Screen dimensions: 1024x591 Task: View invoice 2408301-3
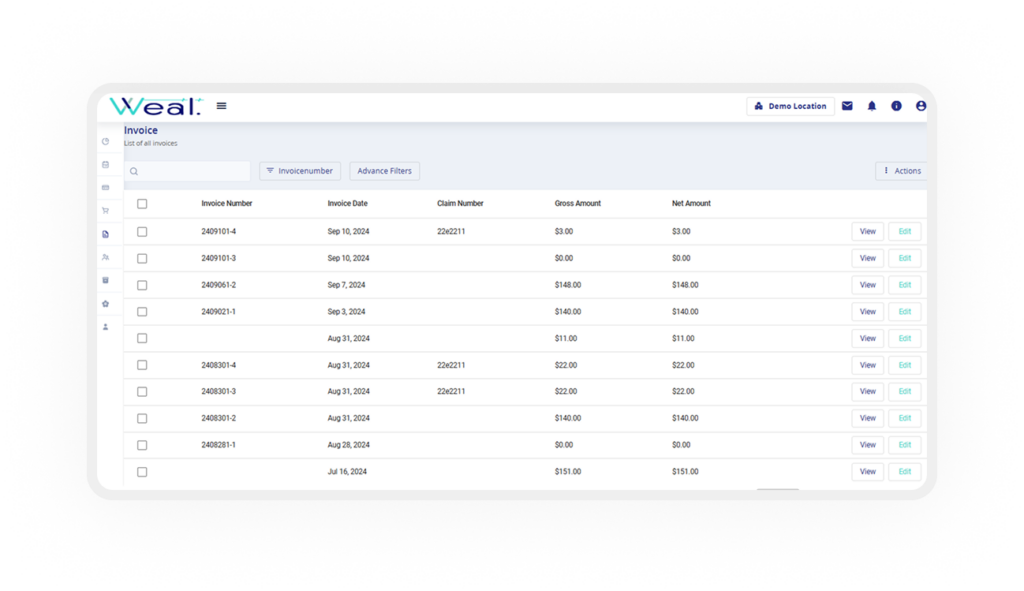pos(867,392)
